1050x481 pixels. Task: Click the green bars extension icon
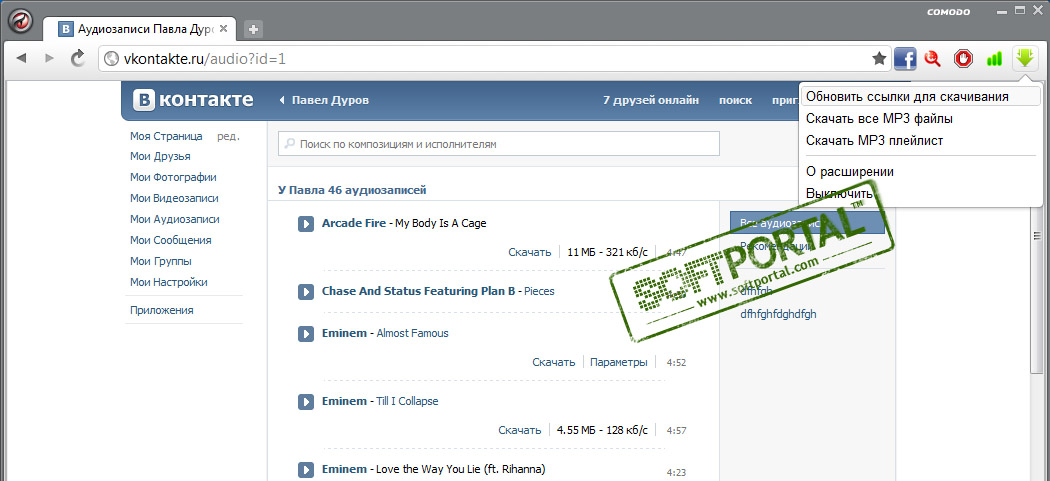tap(994, 59)
